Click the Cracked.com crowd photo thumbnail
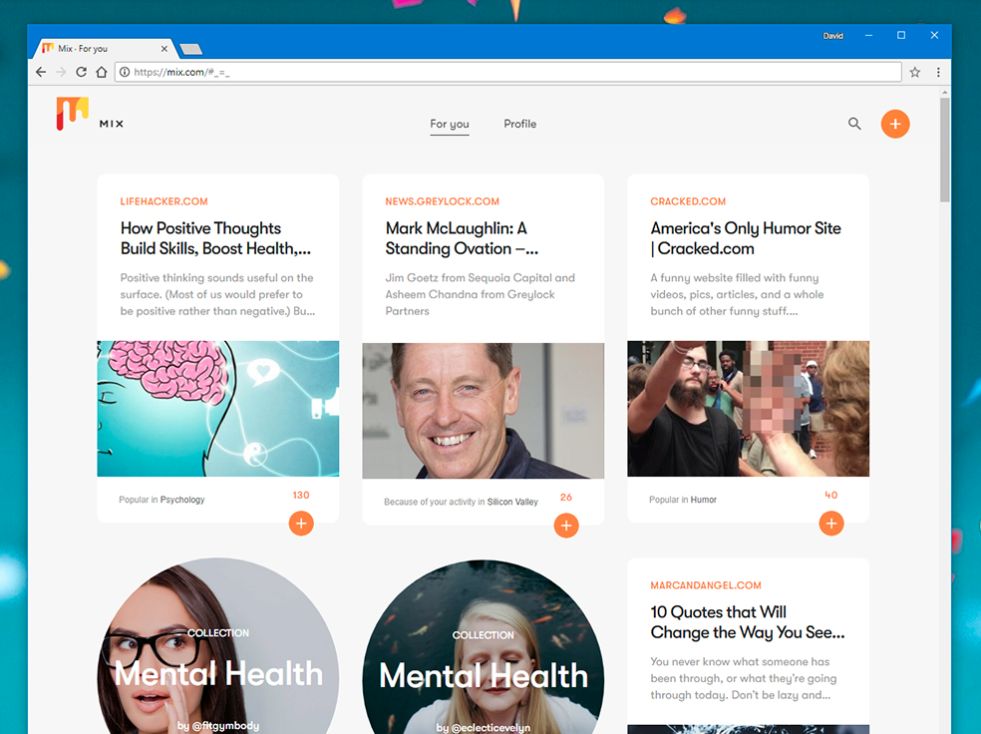The image size is (981, 734). [748, 409]
